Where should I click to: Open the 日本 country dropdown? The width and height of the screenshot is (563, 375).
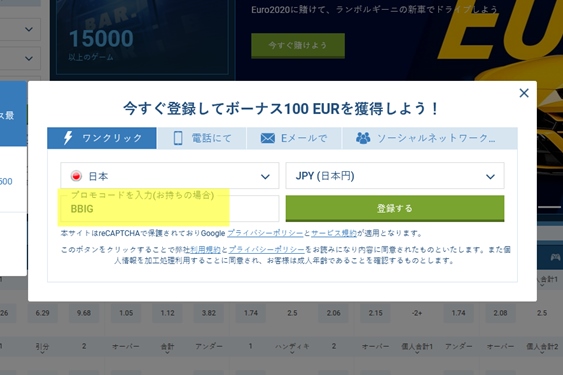tap(169, 176)
